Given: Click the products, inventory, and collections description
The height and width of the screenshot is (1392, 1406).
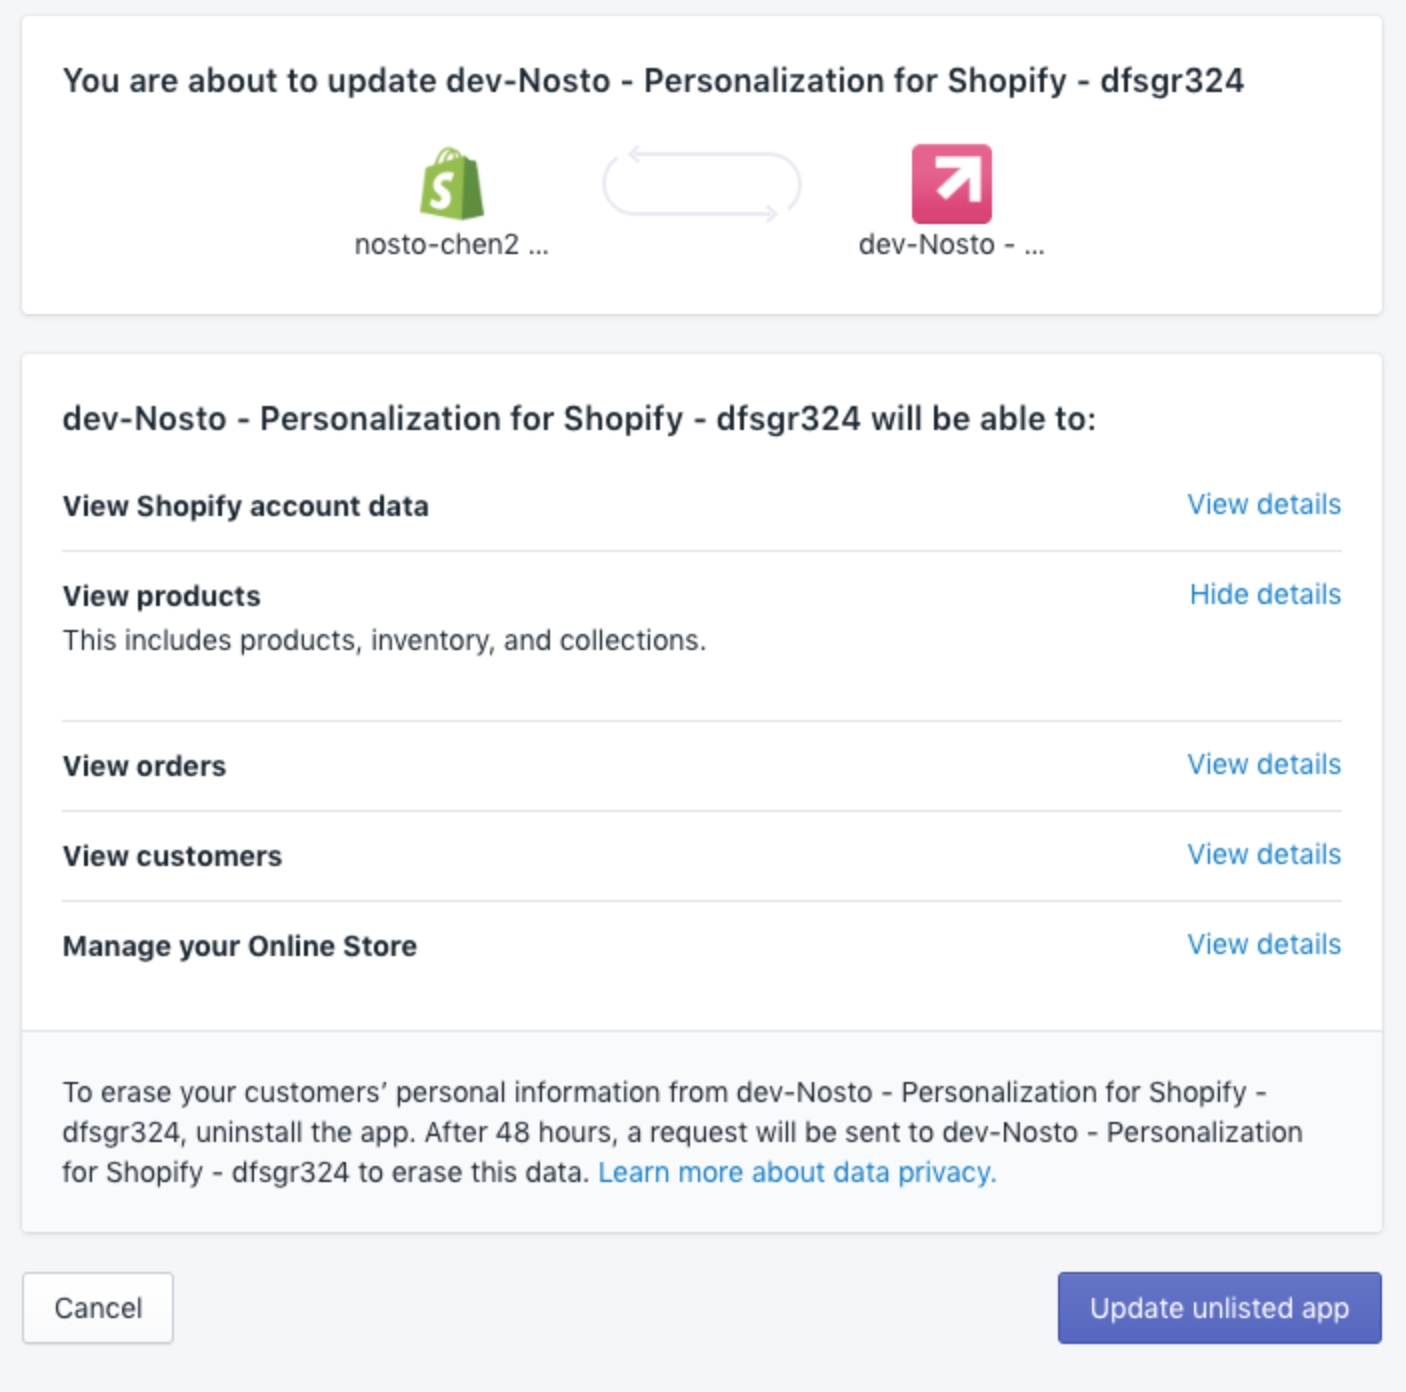Looking at the screenshot, I should 384,640.
